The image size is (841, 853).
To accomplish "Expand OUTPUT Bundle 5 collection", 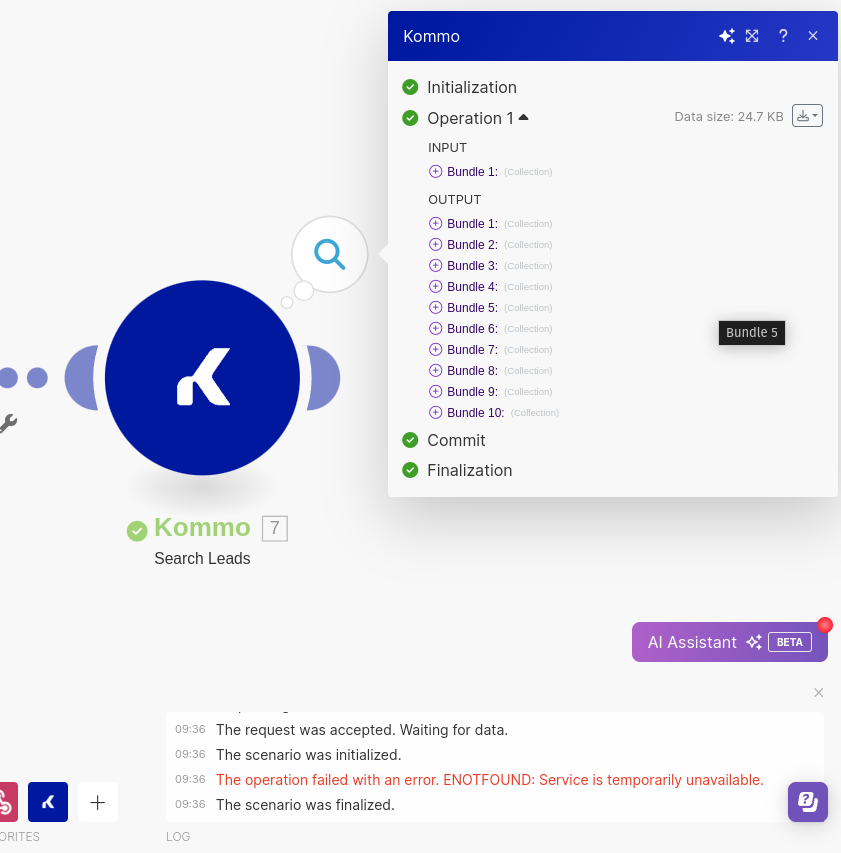I will coord(436,307).
